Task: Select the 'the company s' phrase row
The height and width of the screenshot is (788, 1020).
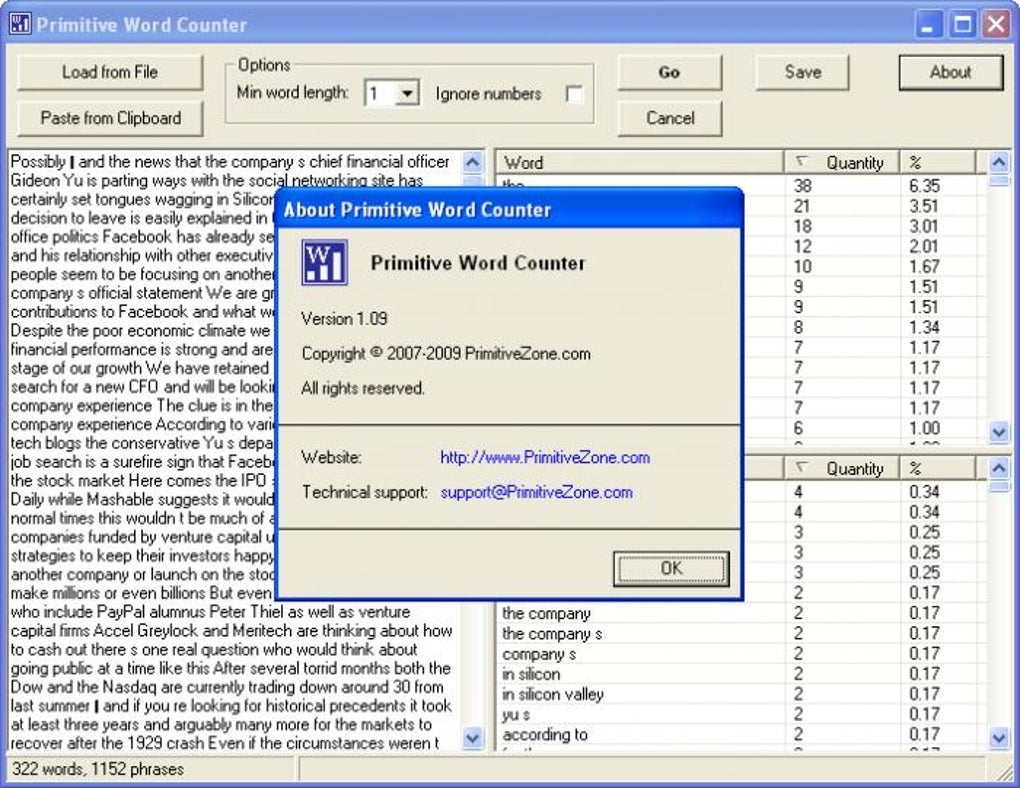Action: pos(742,634)
